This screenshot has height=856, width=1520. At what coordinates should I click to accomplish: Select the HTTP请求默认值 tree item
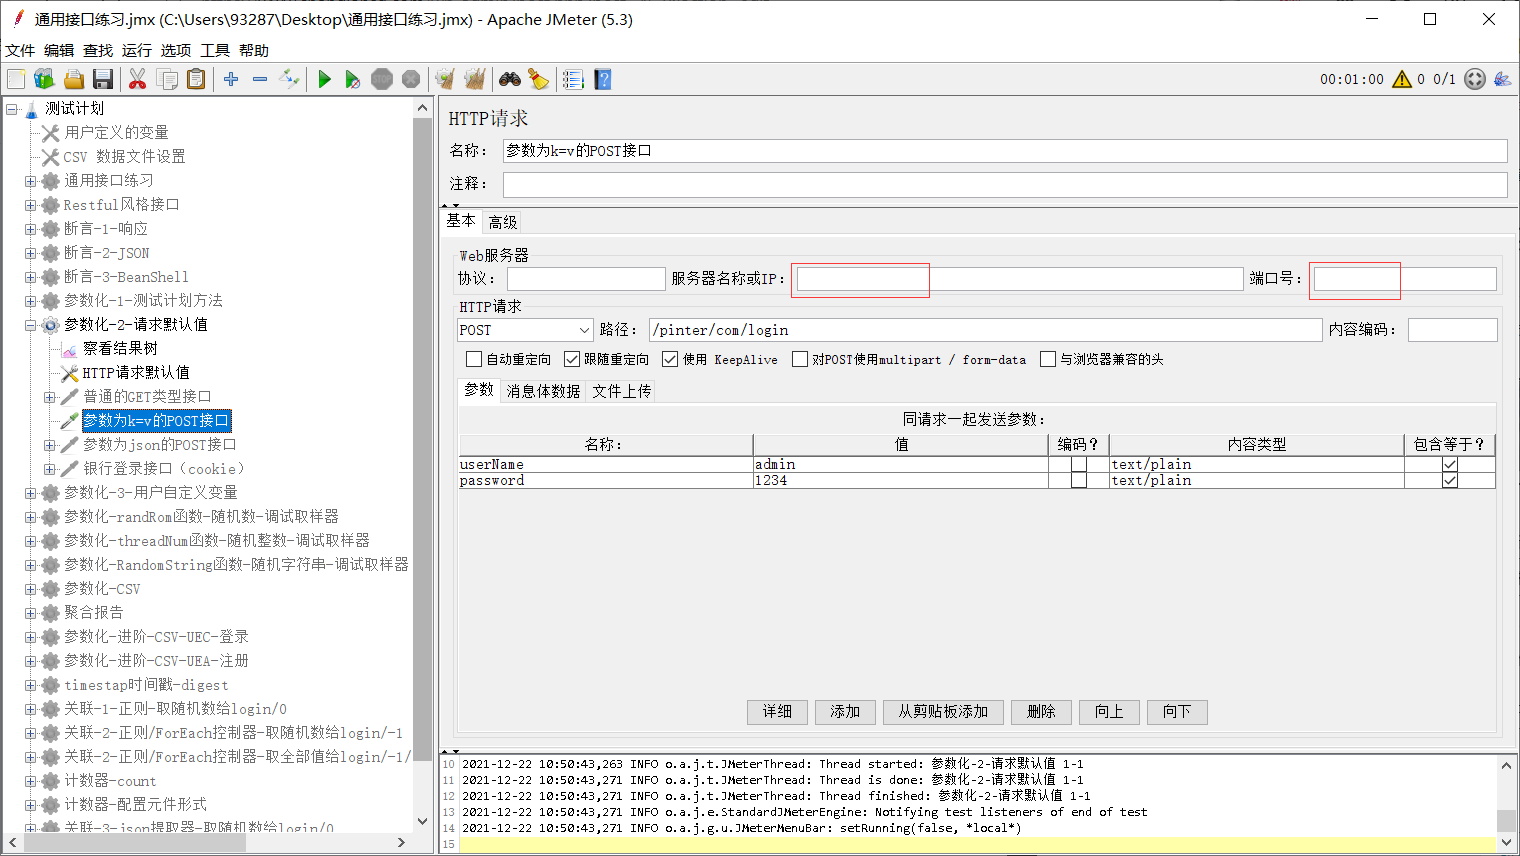(136, 373)
